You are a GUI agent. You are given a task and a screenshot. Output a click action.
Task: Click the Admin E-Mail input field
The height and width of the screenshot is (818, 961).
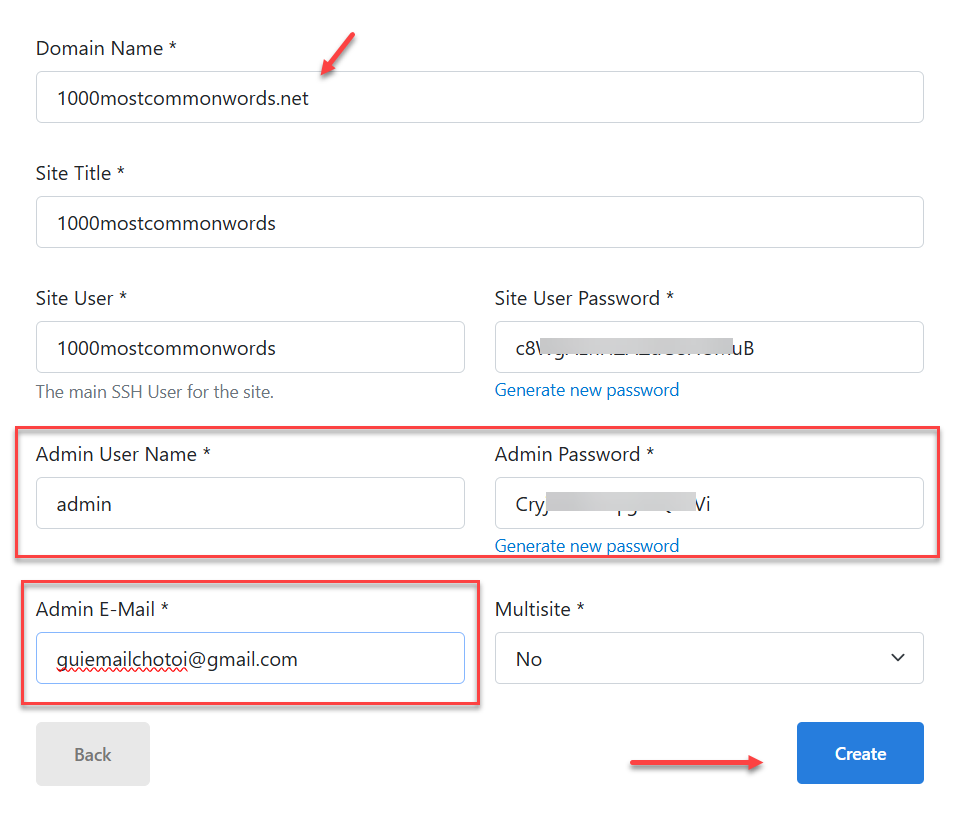250,658
